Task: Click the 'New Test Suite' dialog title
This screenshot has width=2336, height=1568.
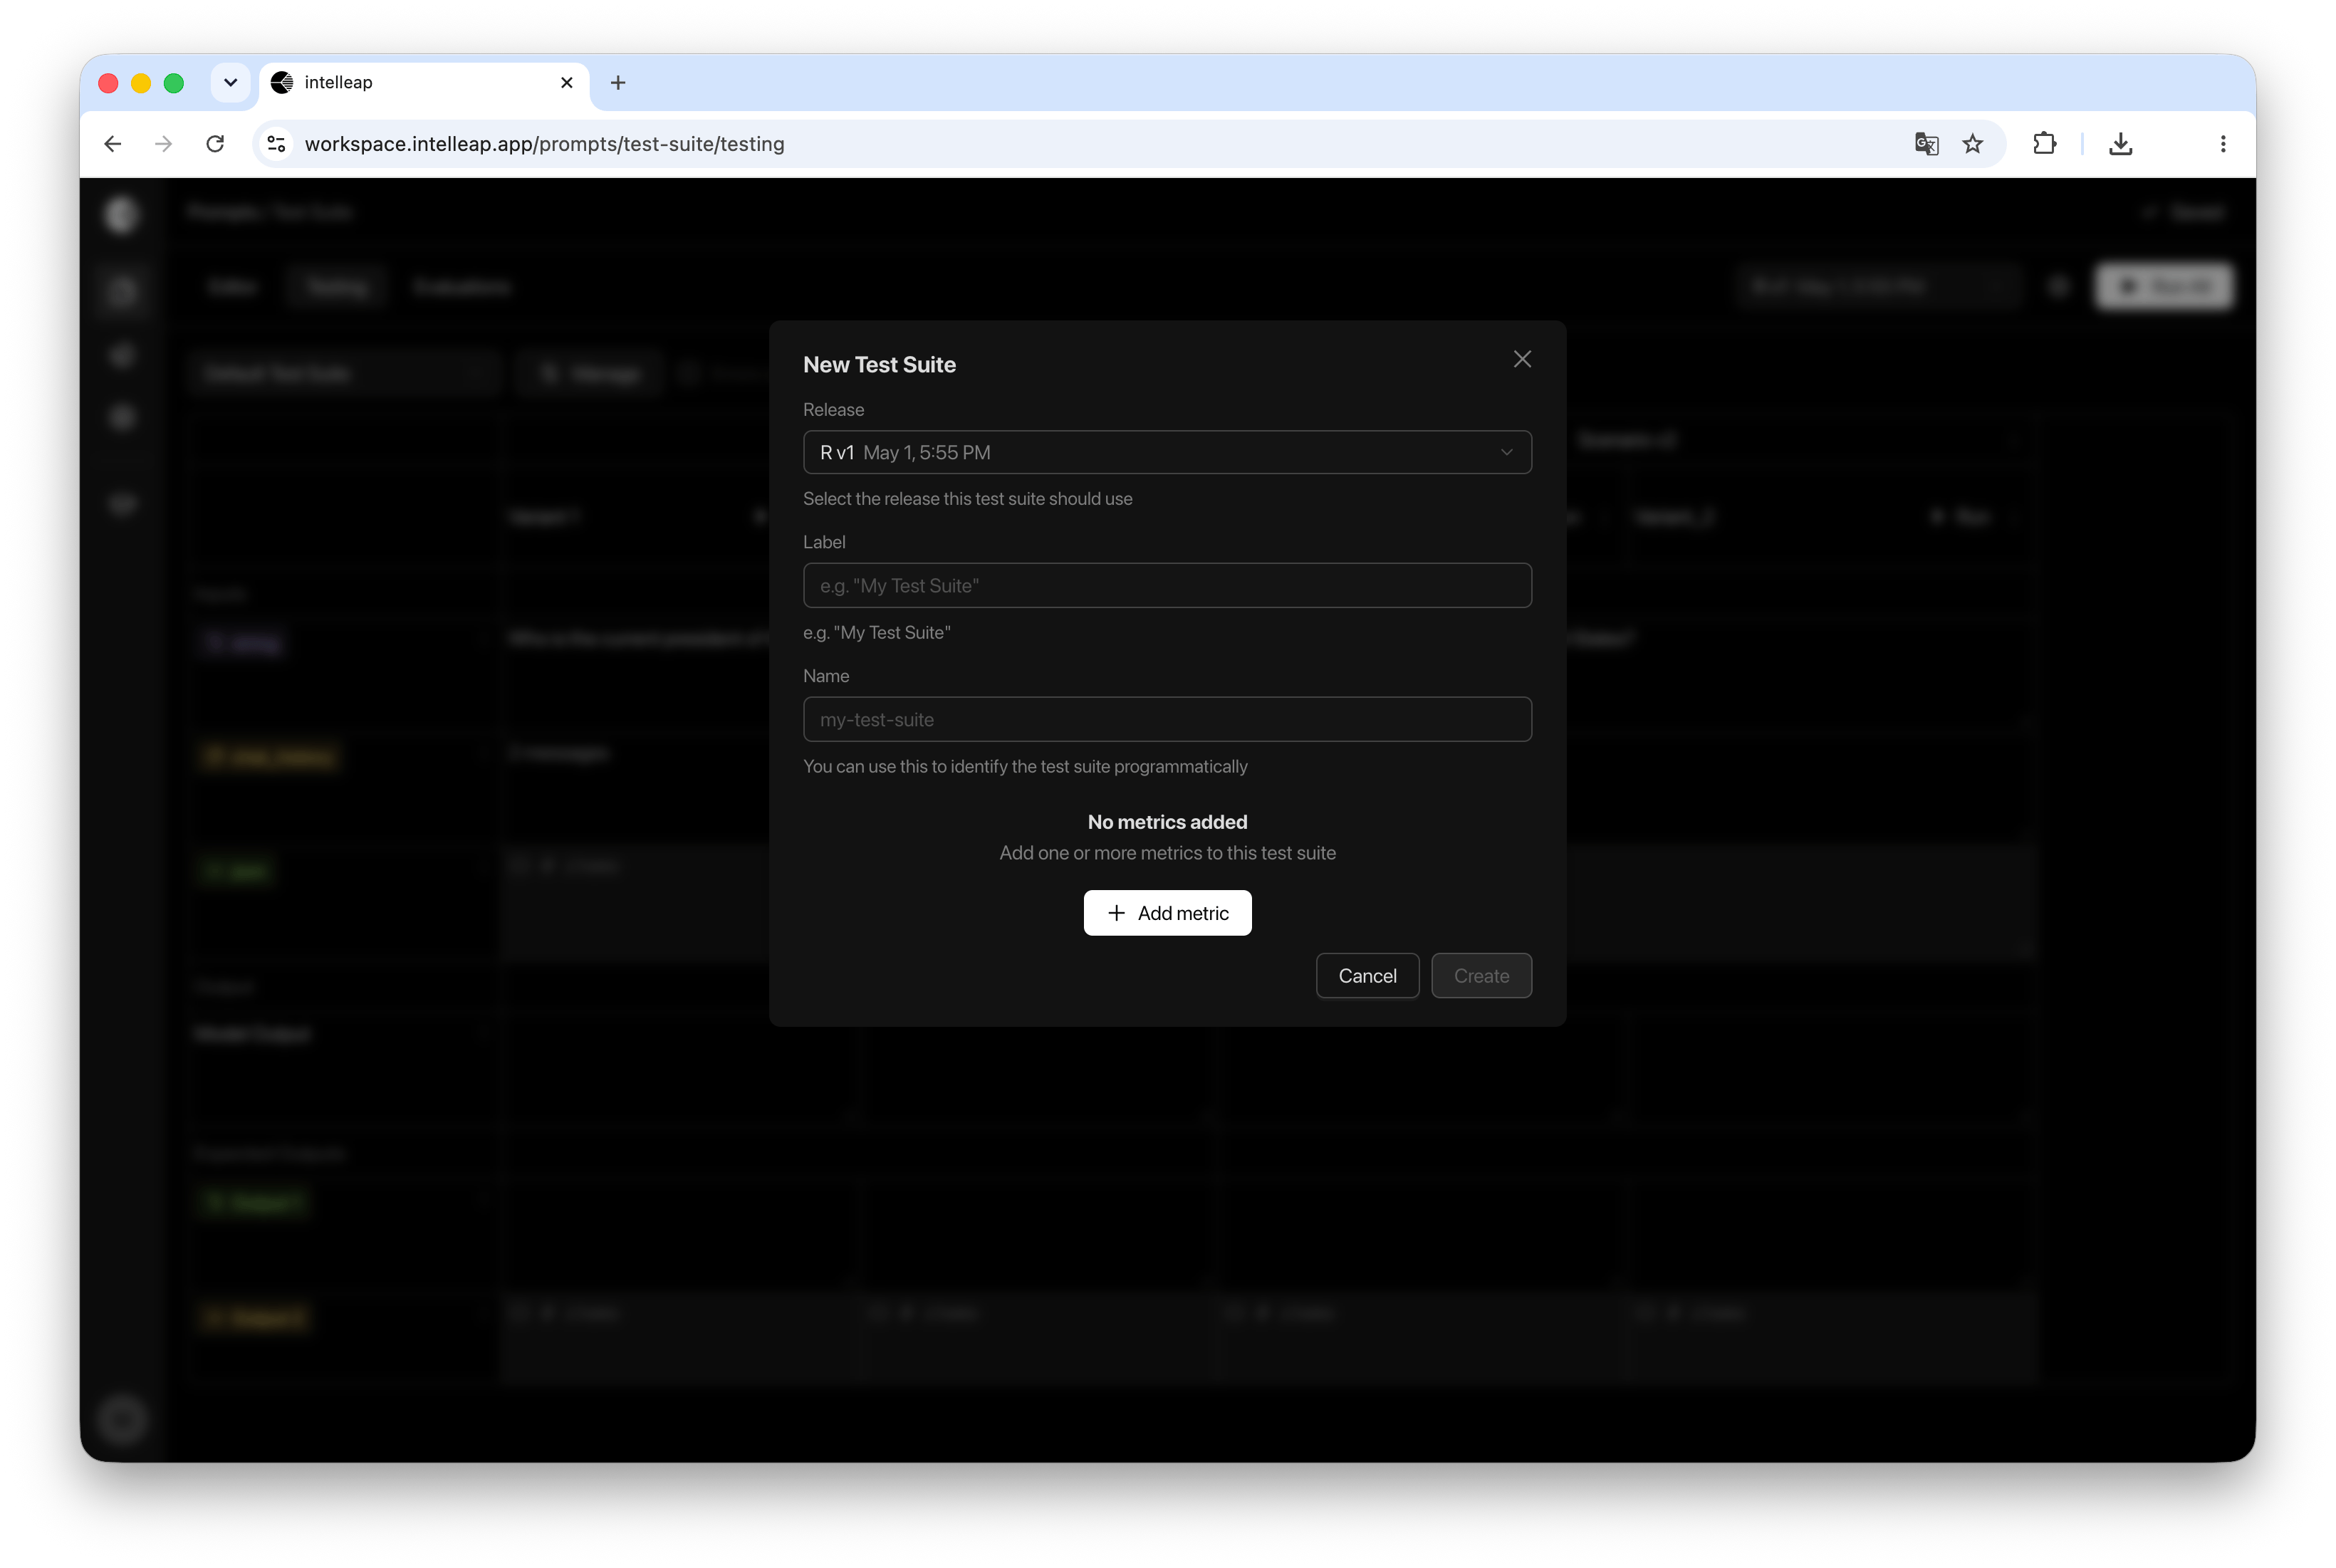Action: [879, 365]
